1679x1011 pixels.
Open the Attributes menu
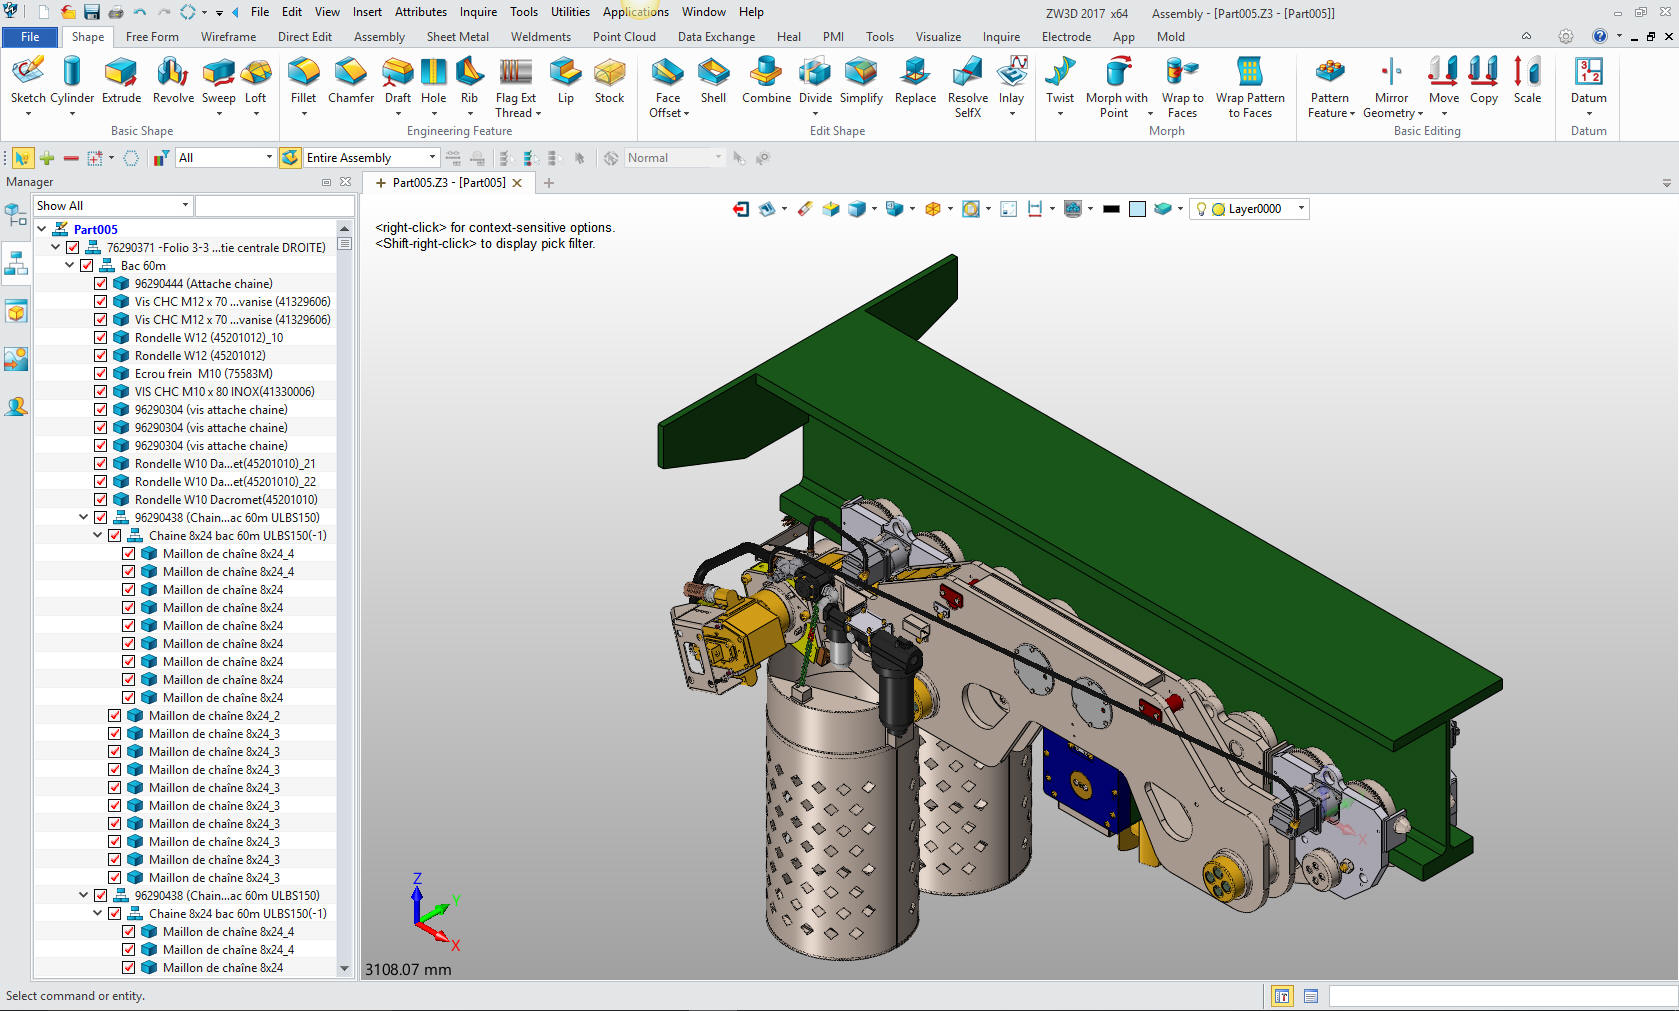click(x=420, y=12)
